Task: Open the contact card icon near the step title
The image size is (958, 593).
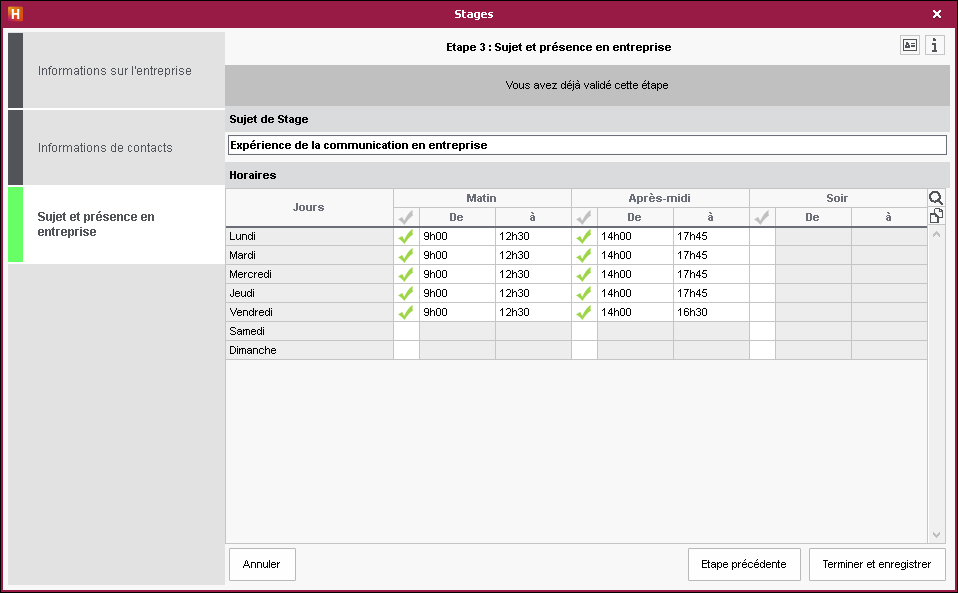Action: click(910, 45)
